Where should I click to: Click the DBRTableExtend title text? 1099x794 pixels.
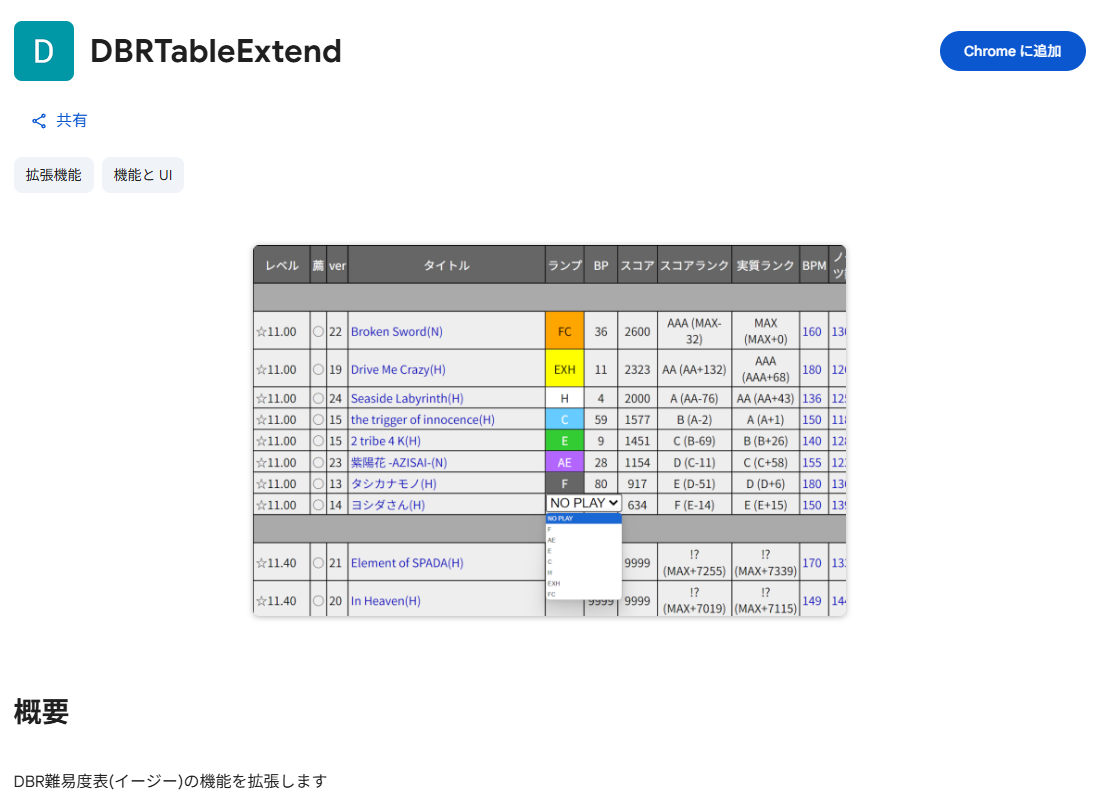(216, 51)
